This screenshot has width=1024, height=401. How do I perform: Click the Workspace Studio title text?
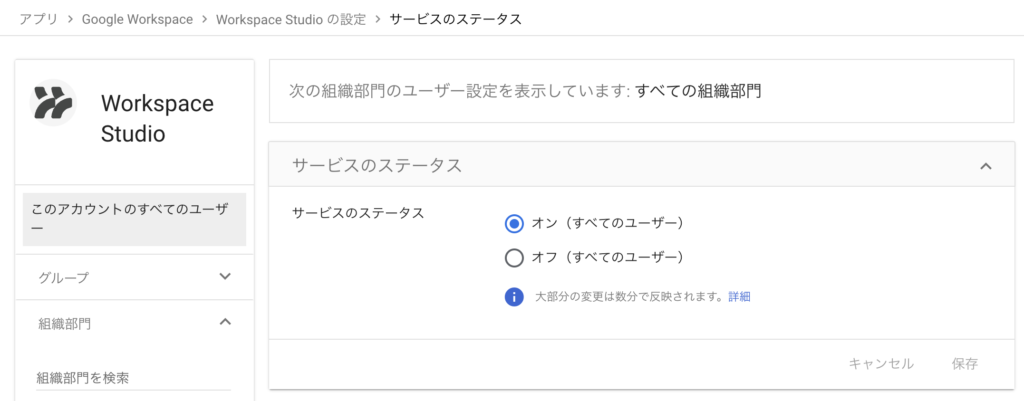[157, 118]
